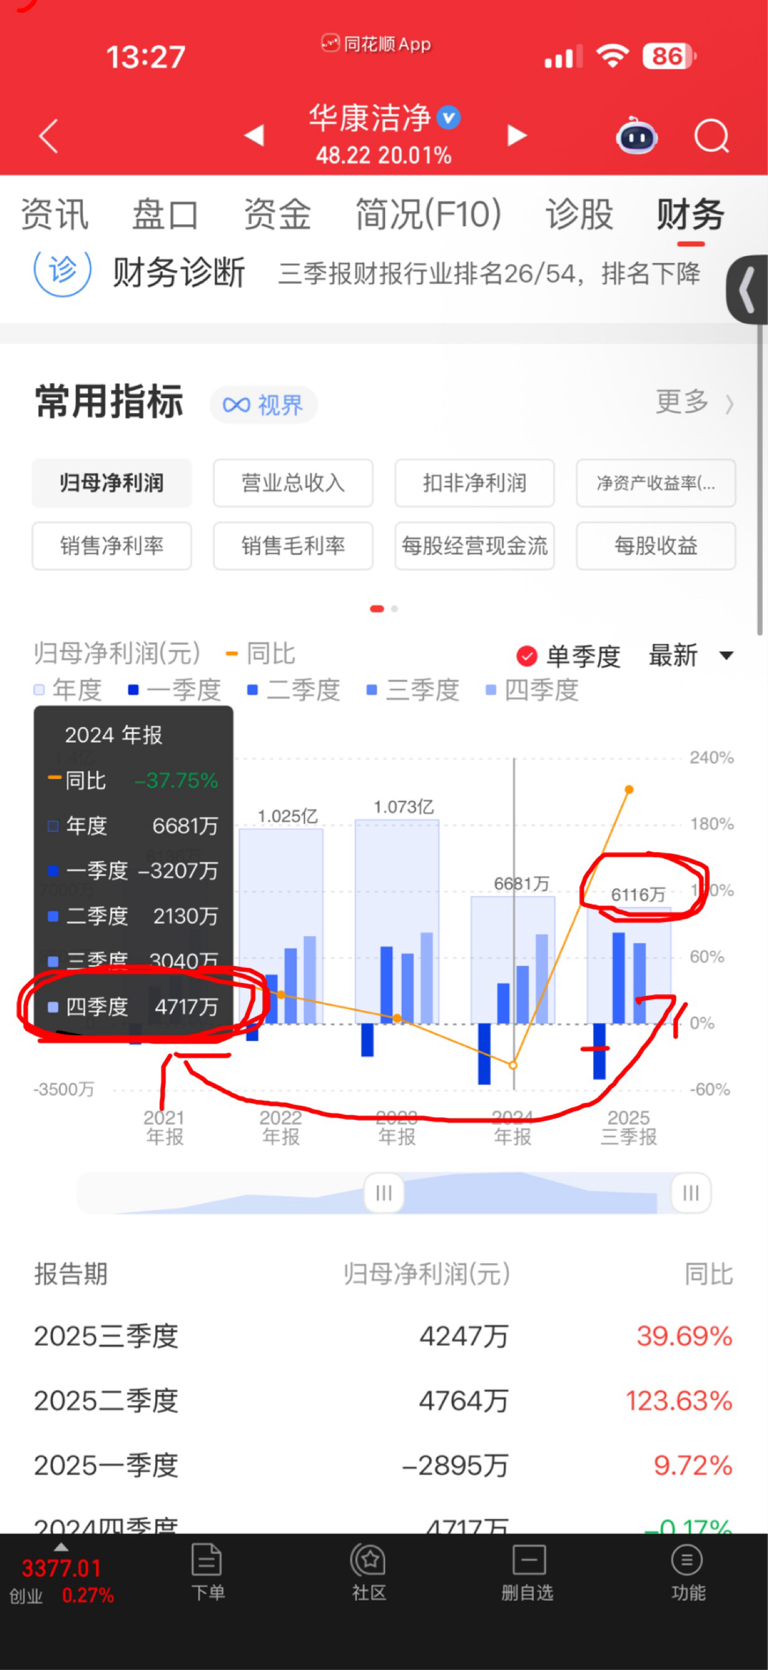768x1670 pixels.
Task: Tap the back arrow in the header
Action: click(48, 135)
